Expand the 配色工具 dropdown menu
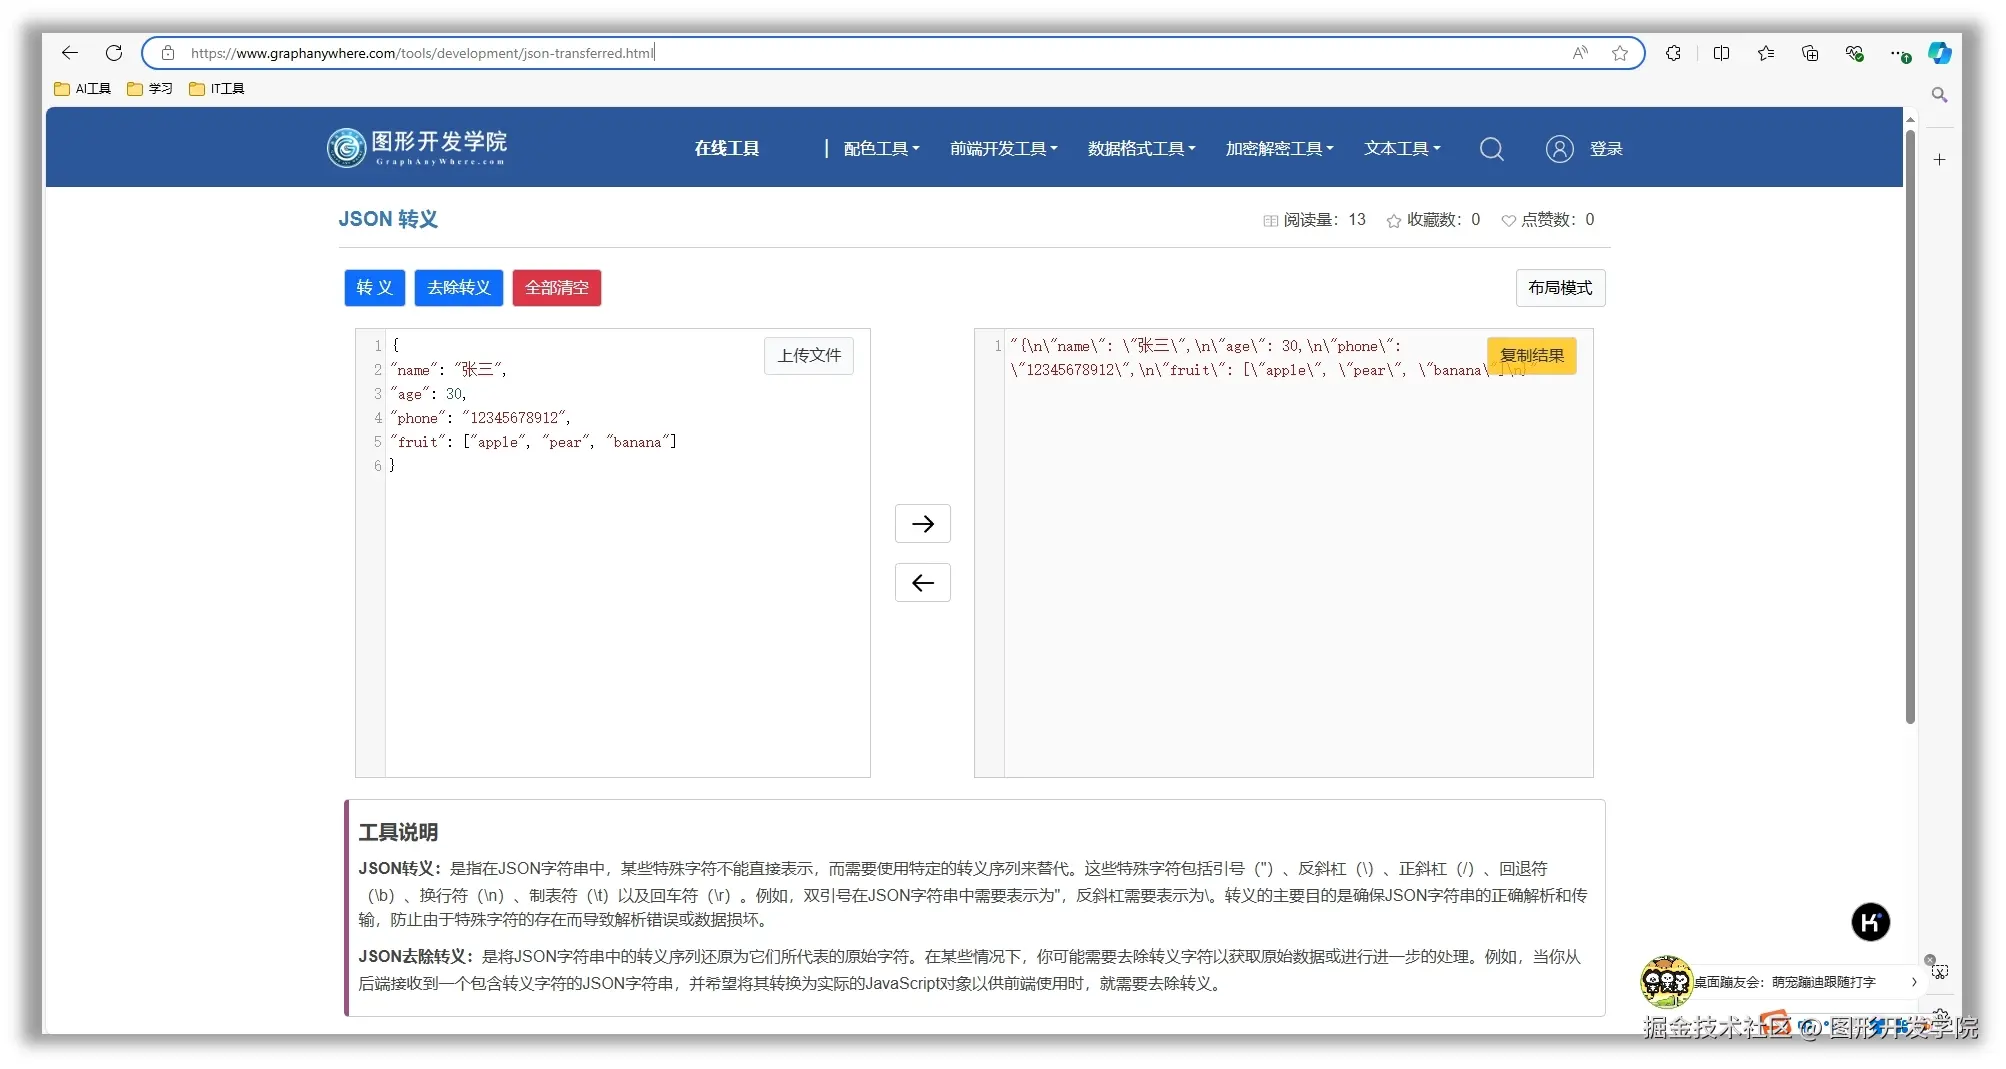Screen dimensions: 2006x1069 [880, 148]
